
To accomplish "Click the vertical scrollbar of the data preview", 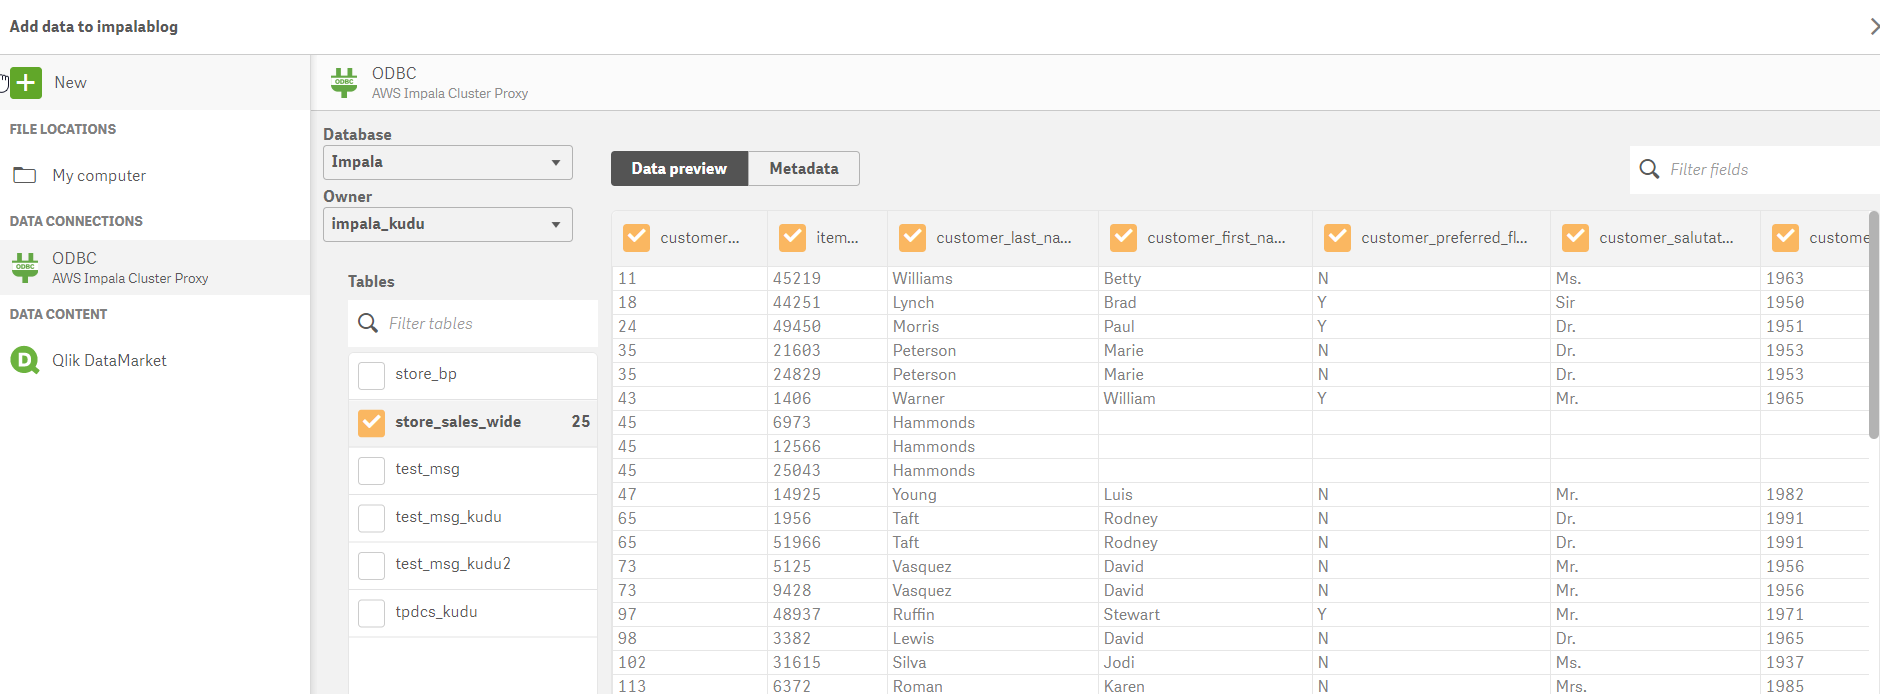I will pyautogui.click(x=1874, y=325).
